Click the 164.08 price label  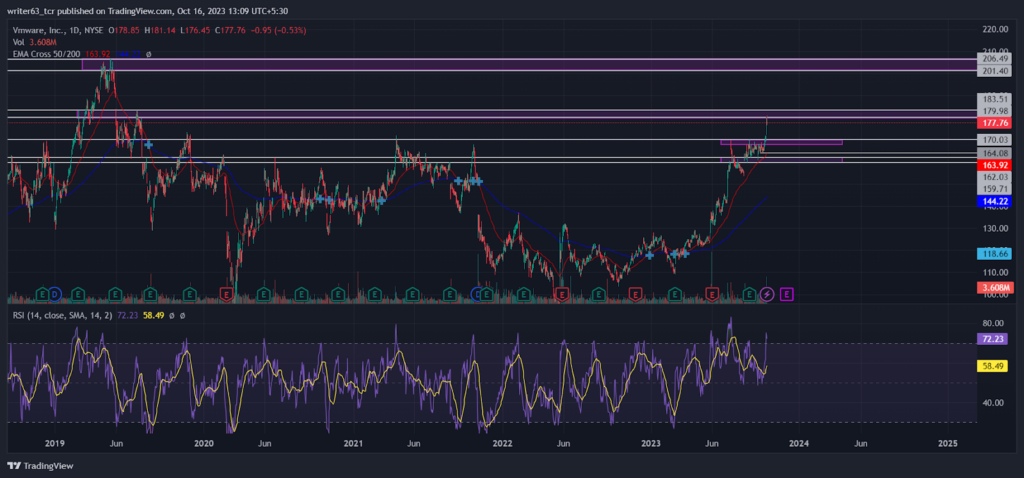tap(994, 153)
